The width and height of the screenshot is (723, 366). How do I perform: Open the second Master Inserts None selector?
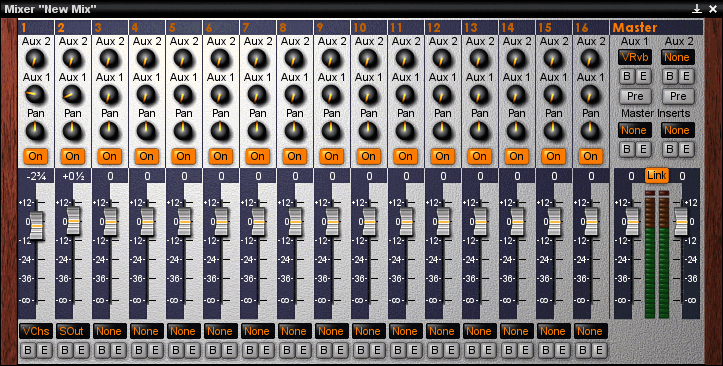click(678, 130)
